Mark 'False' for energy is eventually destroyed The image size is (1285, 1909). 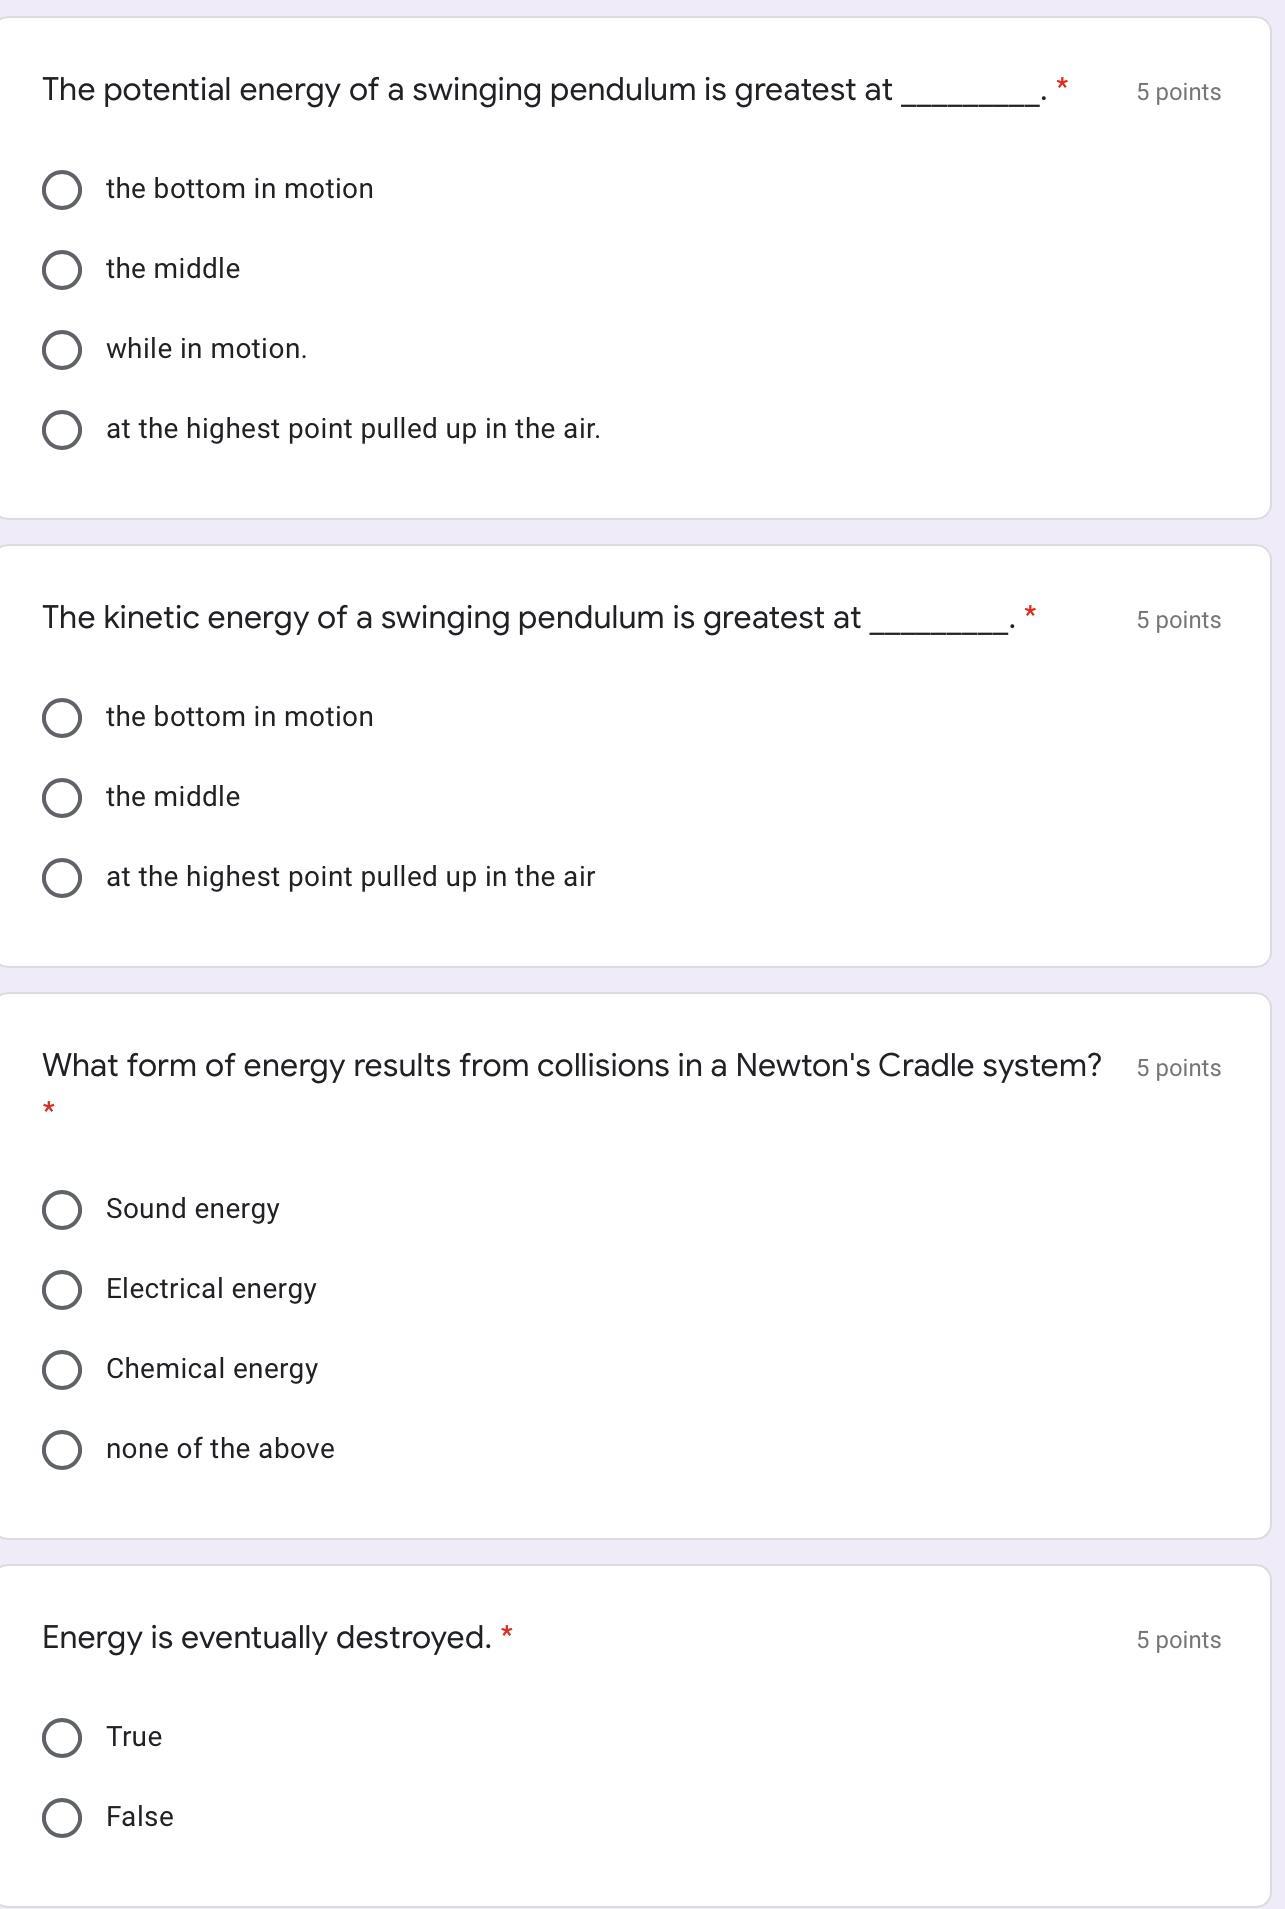click(62, 1818)
